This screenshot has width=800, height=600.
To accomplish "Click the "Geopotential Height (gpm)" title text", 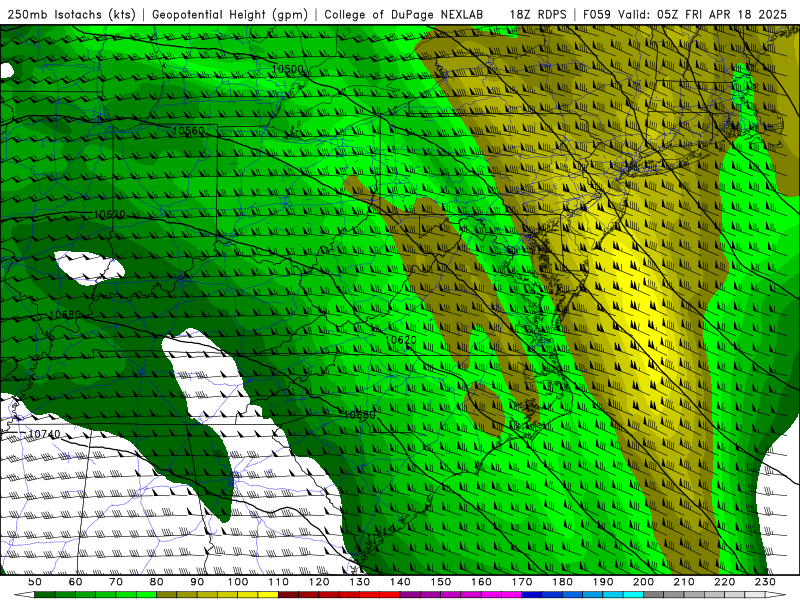I will [230, 14].
